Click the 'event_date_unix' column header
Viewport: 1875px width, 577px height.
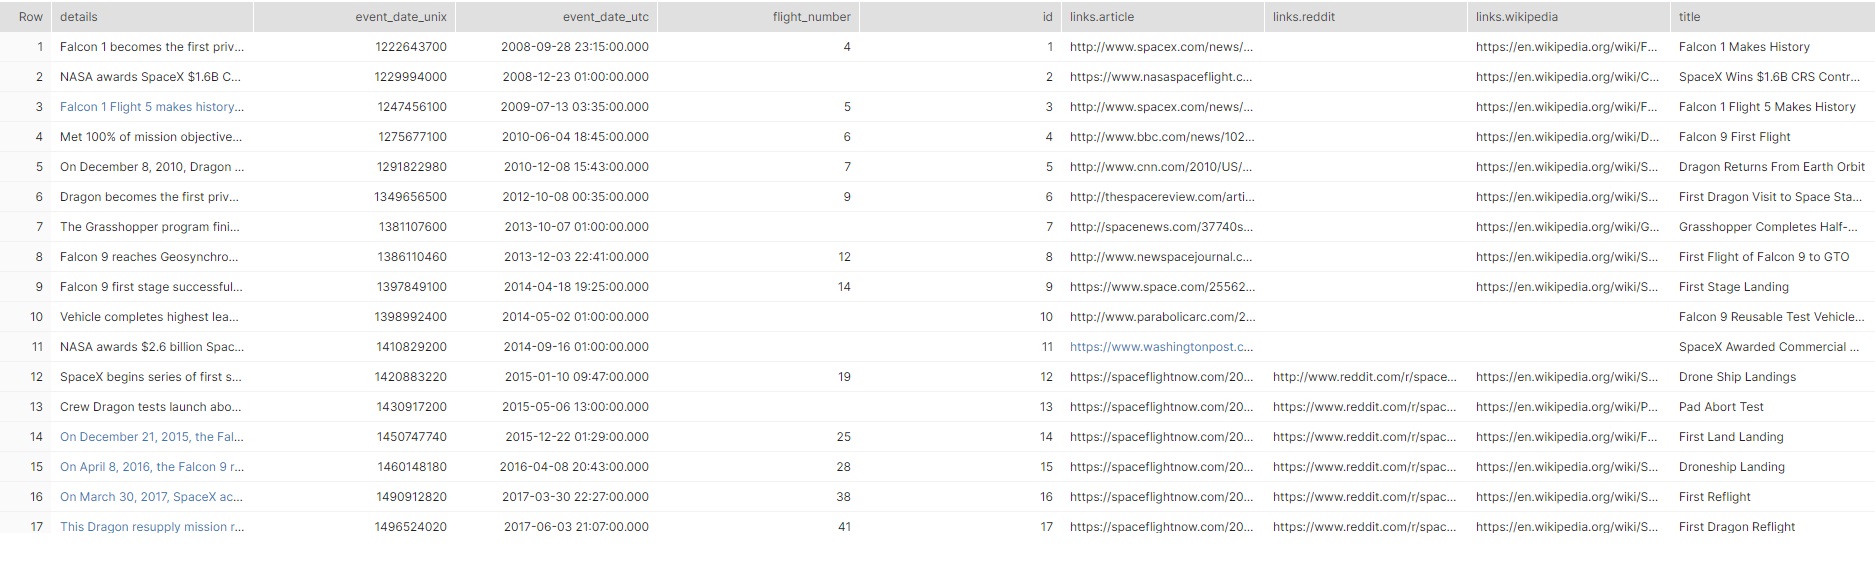tap(401, 17)
